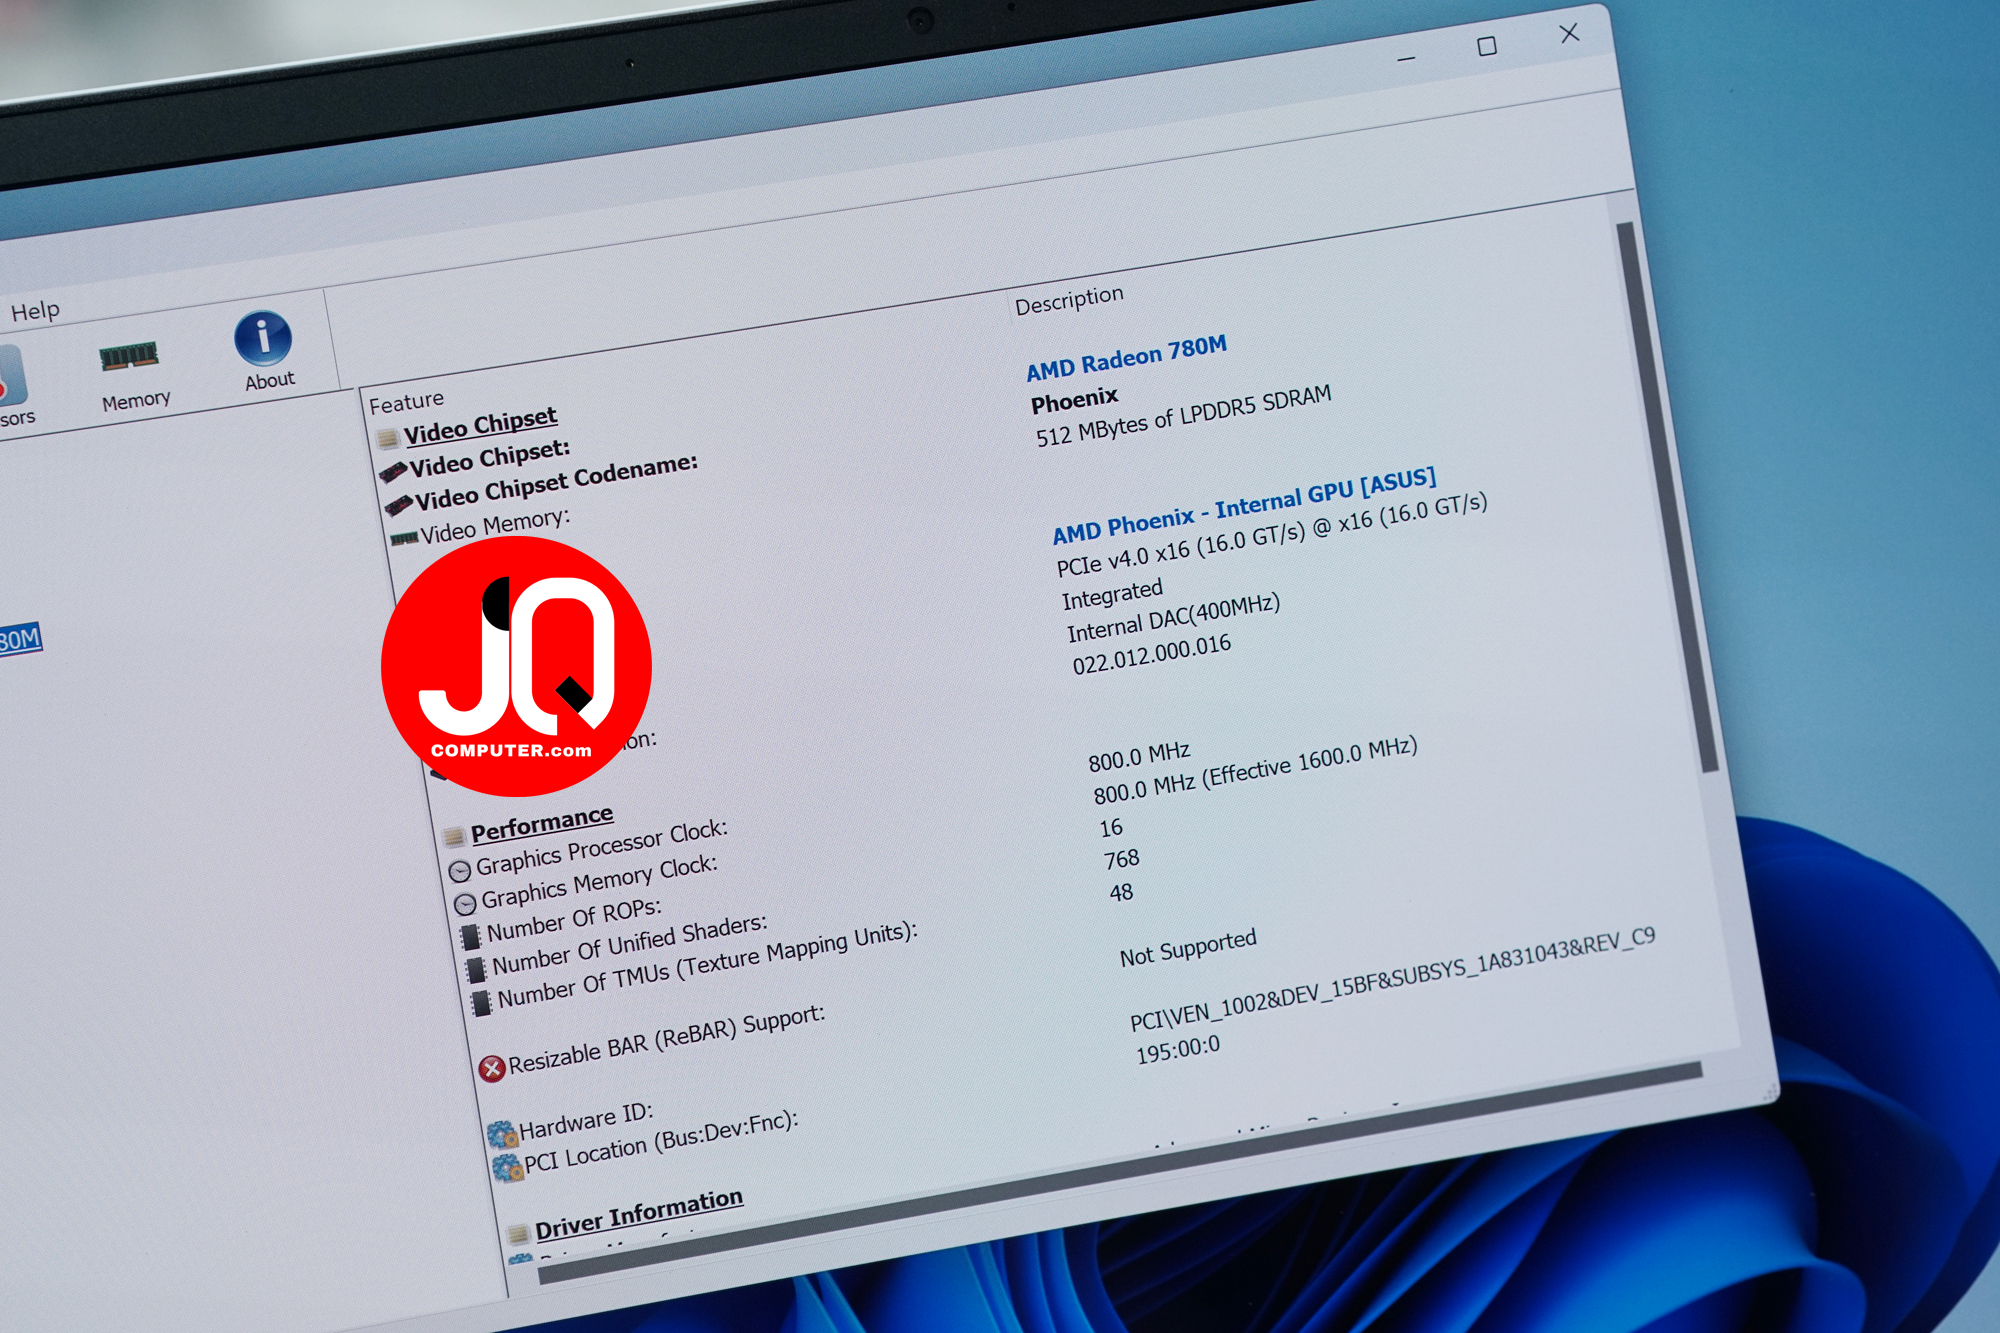Click chip icon beside Number Of TMUs

(481, 1002)
